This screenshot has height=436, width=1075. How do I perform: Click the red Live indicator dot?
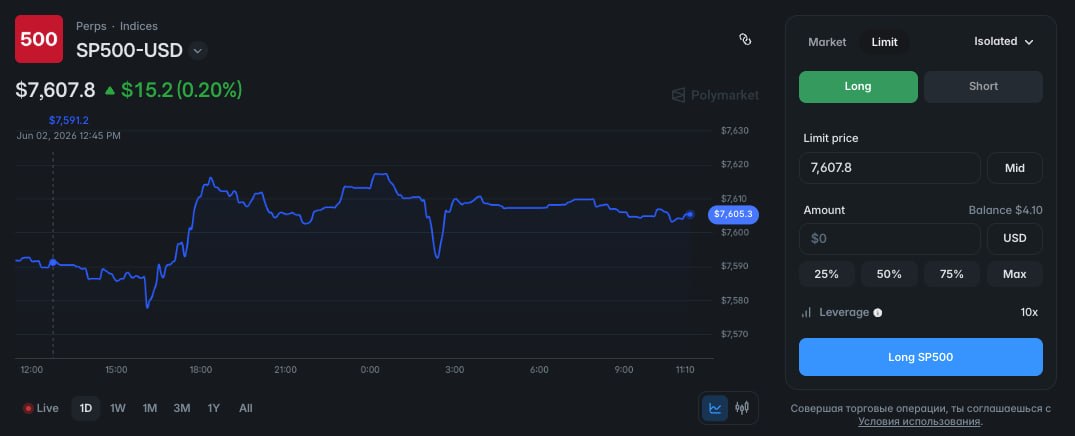28,409
